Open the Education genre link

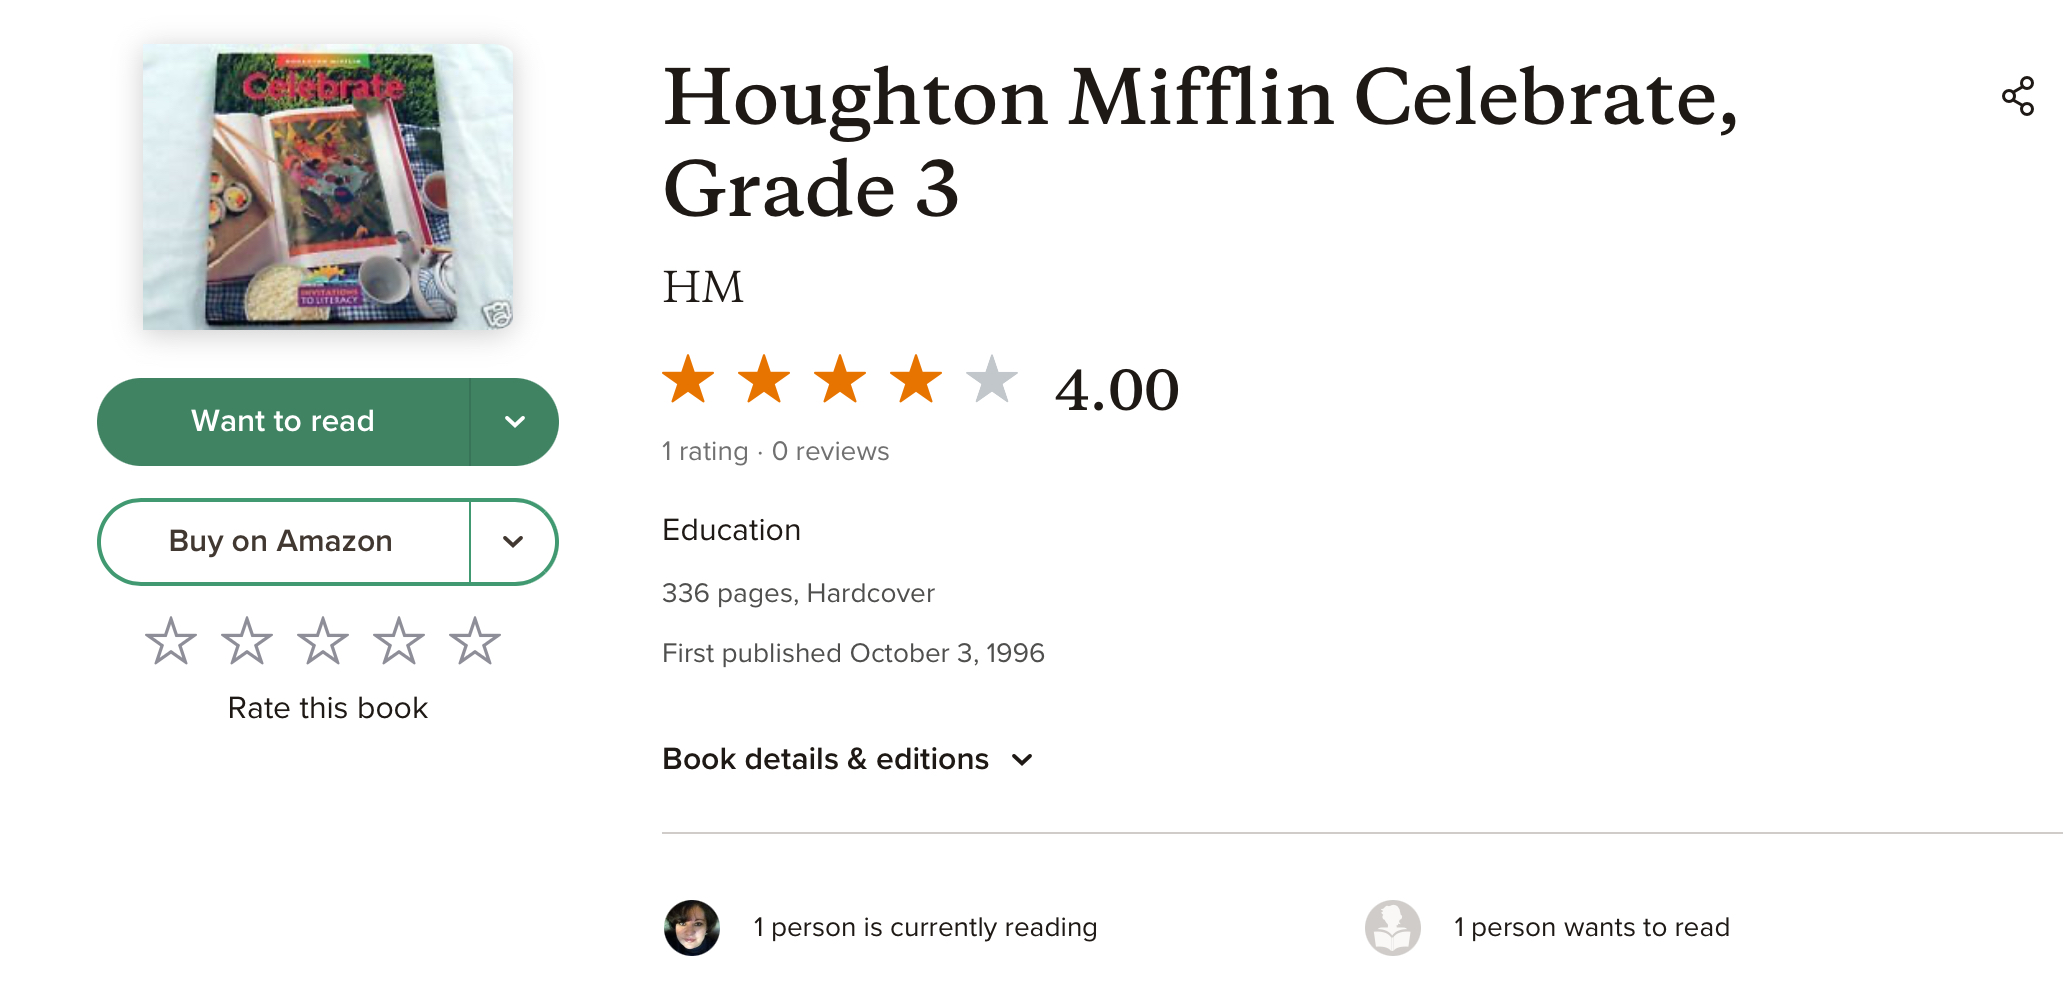point(731,530)
